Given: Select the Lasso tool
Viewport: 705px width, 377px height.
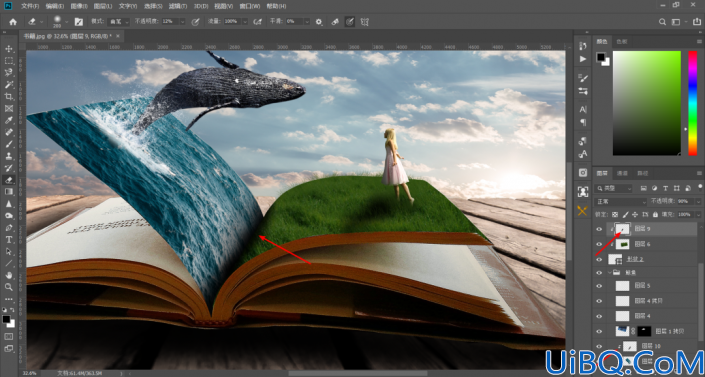Looking at the screenshot, I should click(x=9, y=72).
